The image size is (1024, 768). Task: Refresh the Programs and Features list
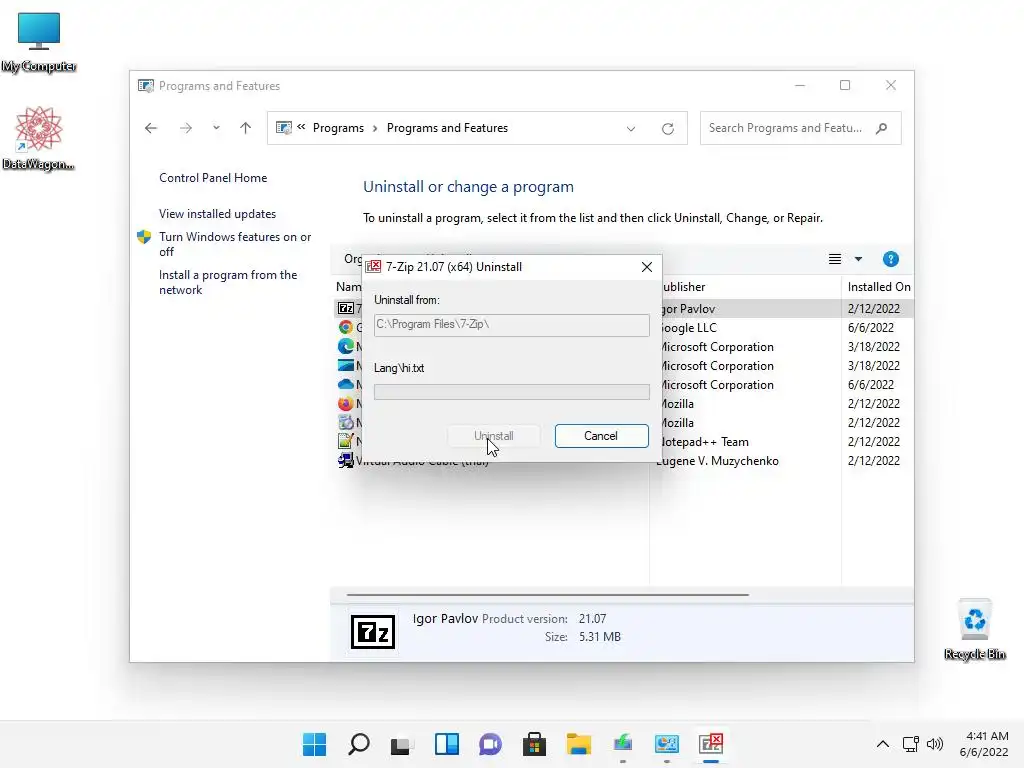tap(667, 129)
